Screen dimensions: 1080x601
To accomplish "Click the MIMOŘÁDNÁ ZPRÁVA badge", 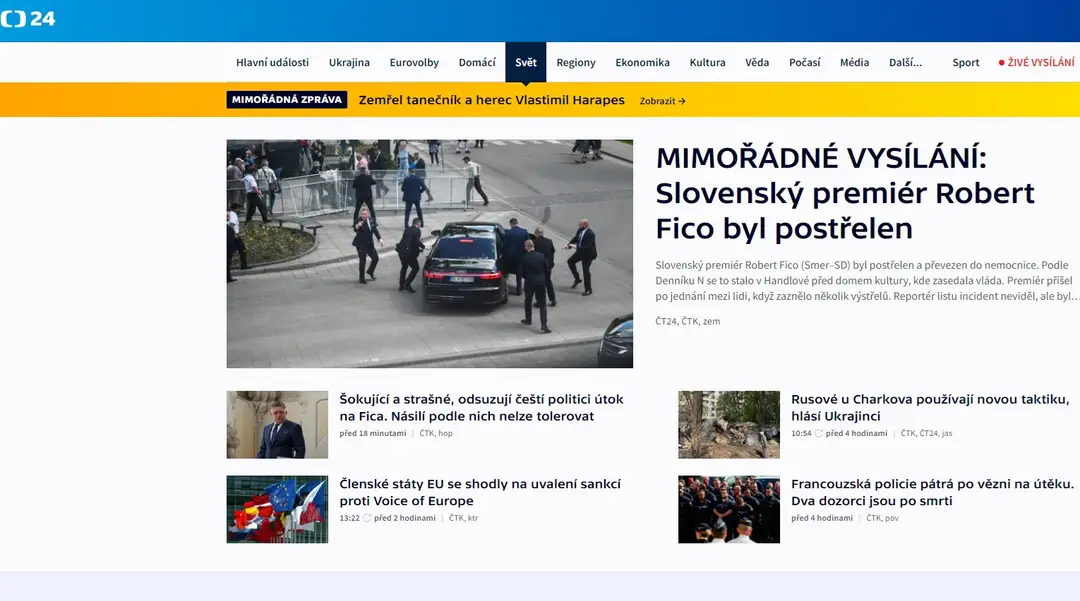I will (x=287, y=100).
